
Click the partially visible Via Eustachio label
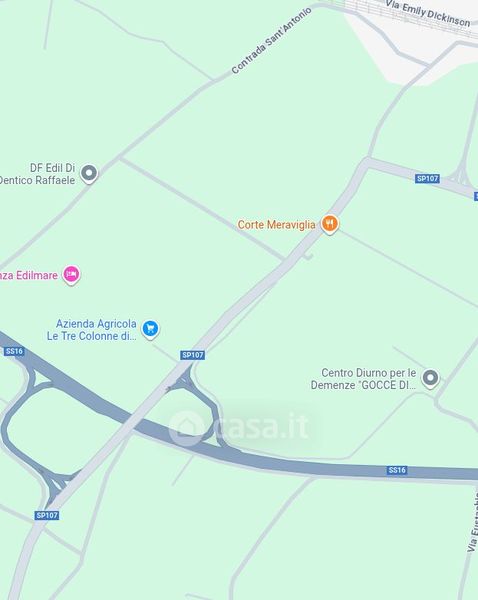coord(473,522)
